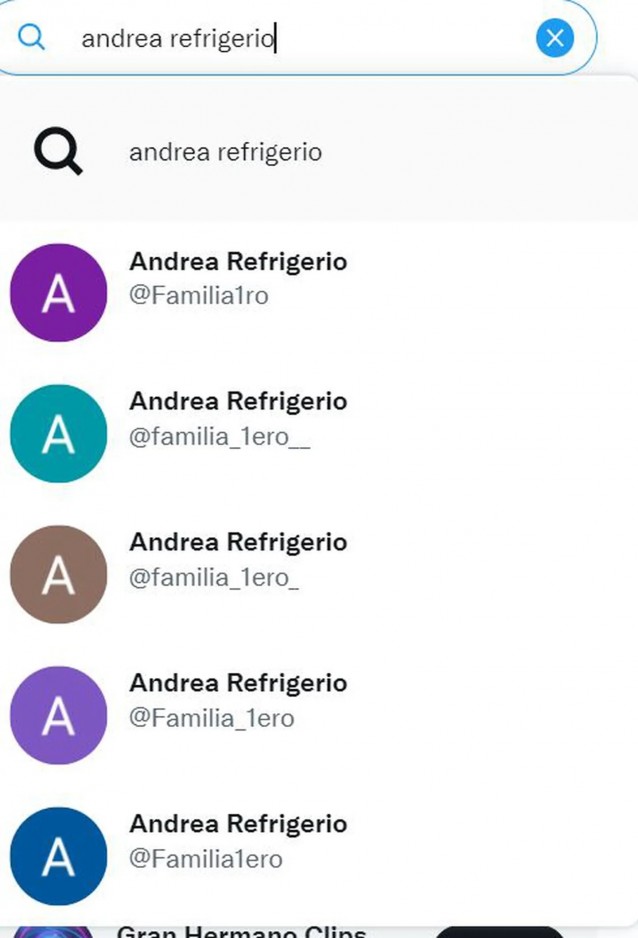Viewport: 638px width, 938px height.
Task: Click the Gran Hermano Clips account name
Action: pyautogui.click(x=241, y=931)
